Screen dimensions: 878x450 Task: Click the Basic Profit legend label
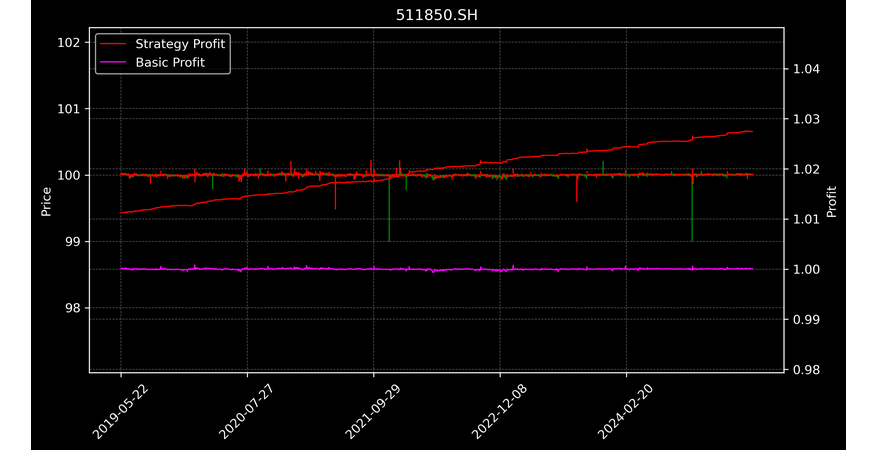pyautogui.click(x=170, y=62)
